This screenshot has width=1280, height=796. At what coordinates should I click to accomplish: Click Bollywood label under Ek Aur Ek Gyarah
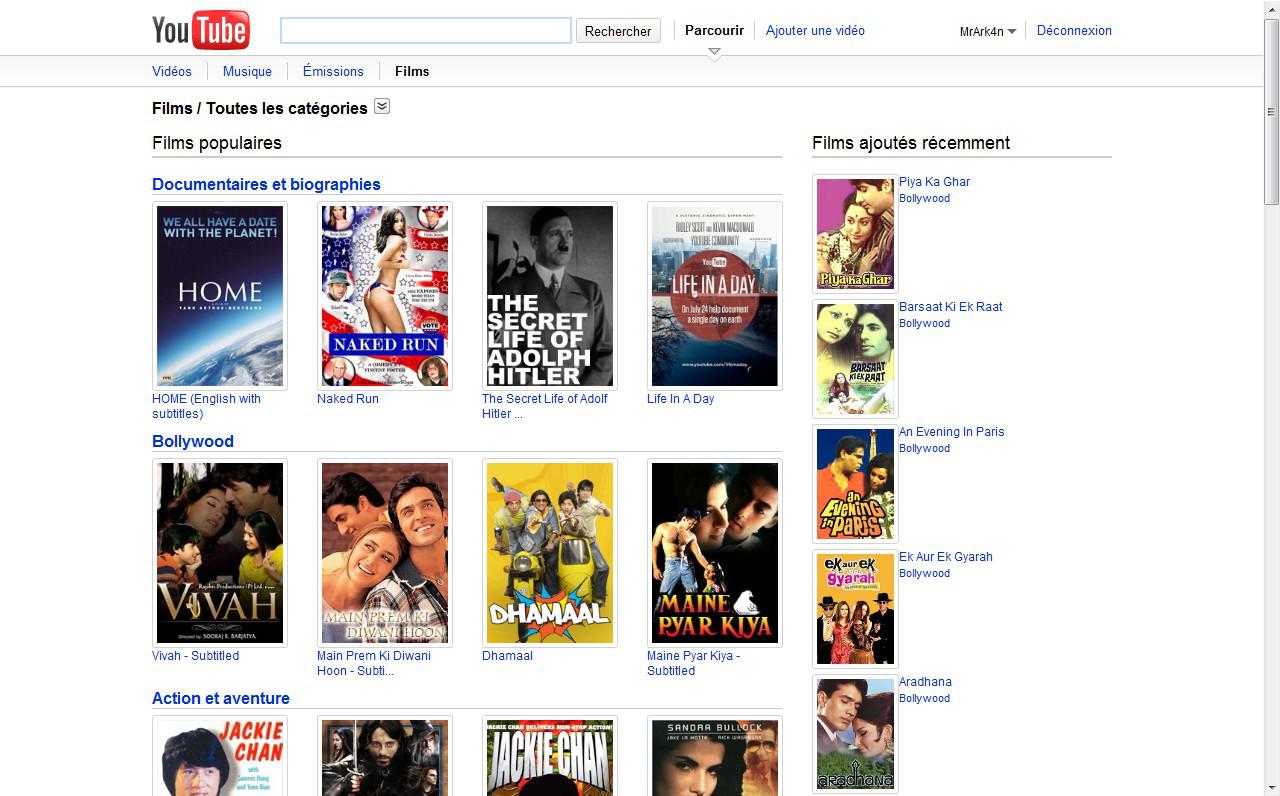click(924, 573)
